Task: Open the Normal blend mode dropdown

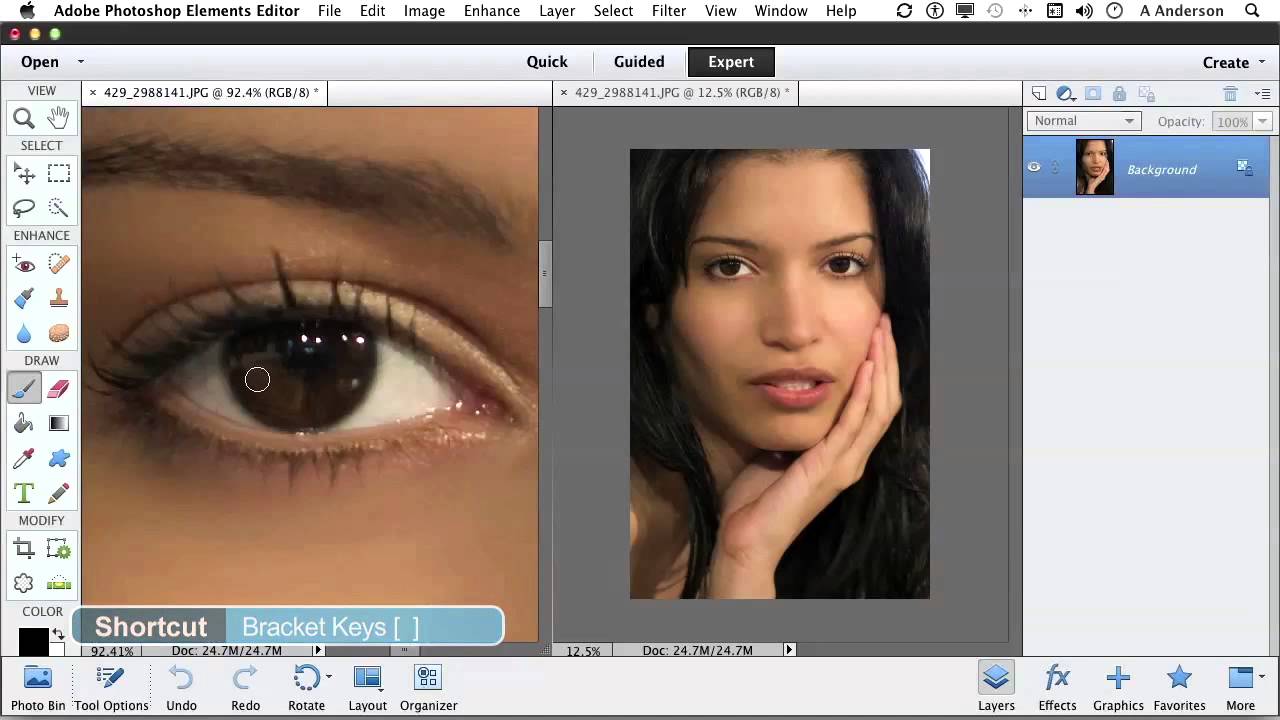Action: [1084, 121]
